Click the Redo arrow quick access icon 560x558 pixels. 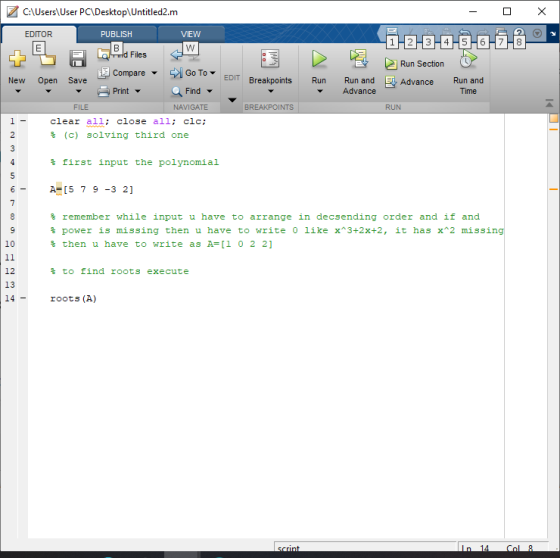[482, 32]
